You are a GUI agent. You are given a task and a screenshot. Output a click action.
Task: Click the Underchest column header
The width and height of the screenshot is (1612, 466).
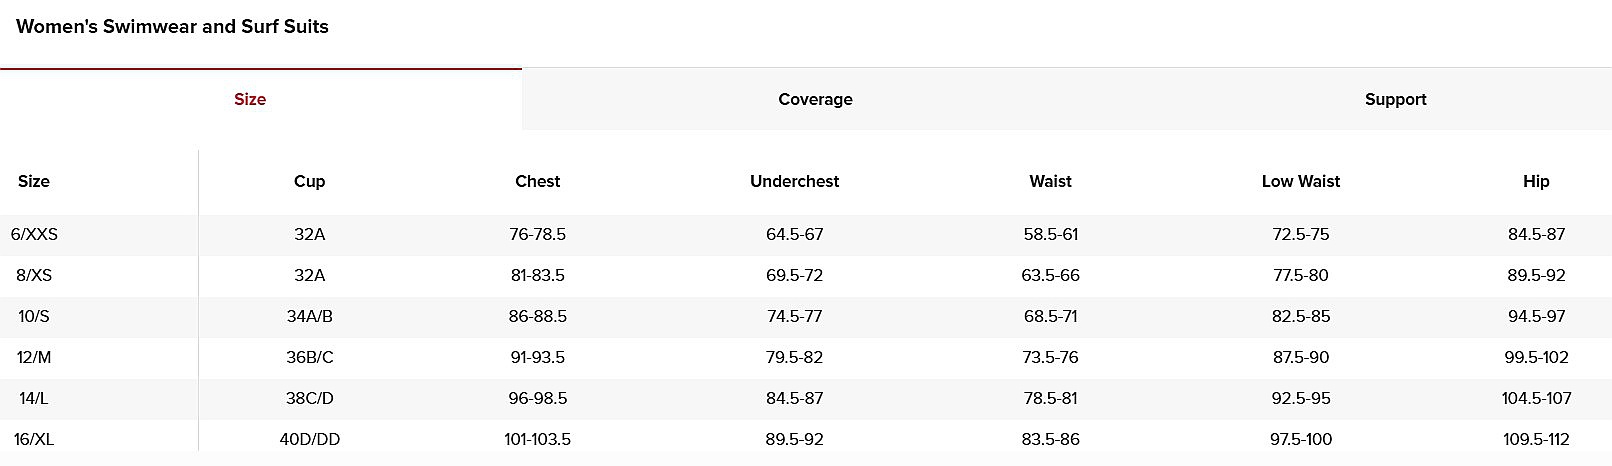pos(794,181)
